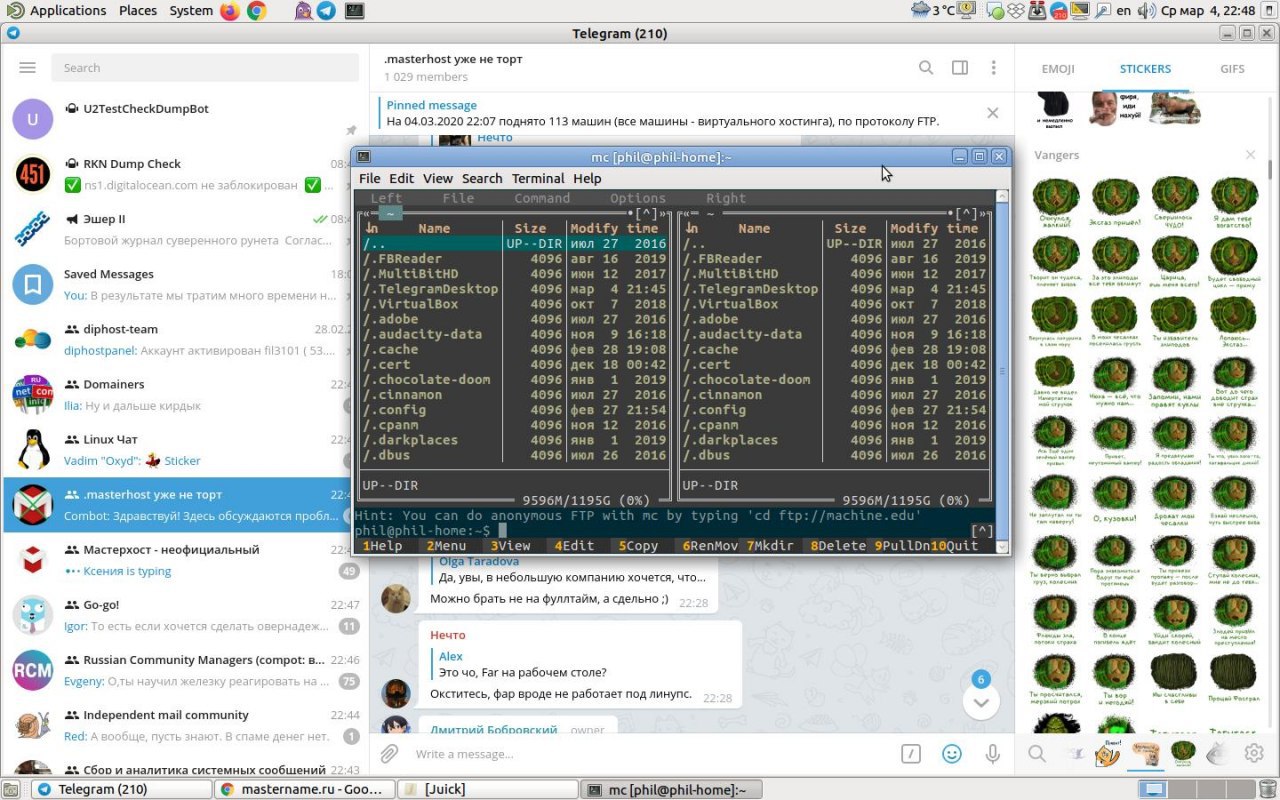Open RKN Dump Check chat

(185, 174)
